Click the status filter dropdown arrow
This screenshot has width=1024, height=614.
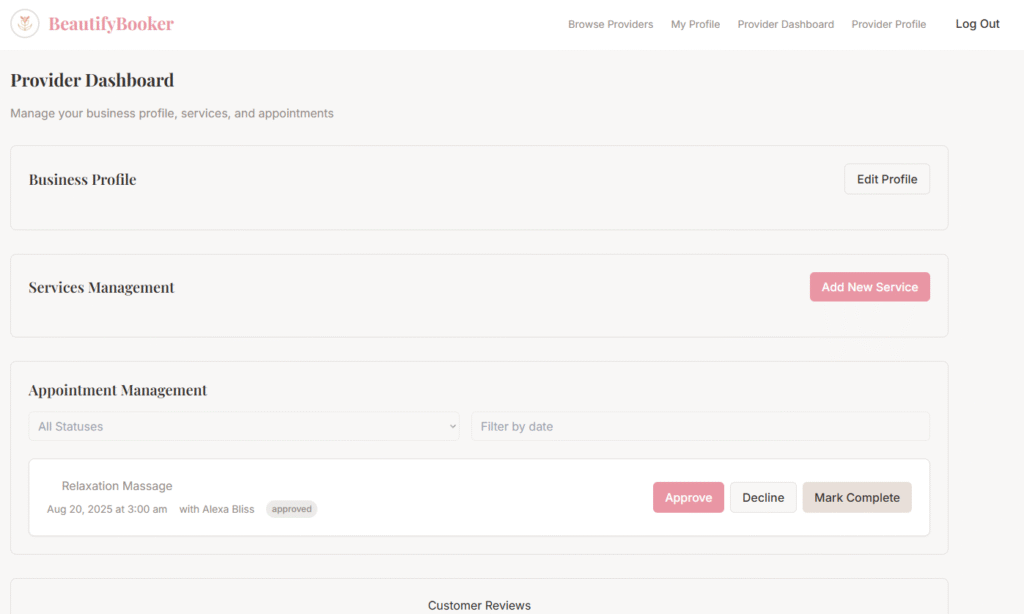[x=453, y=427]
